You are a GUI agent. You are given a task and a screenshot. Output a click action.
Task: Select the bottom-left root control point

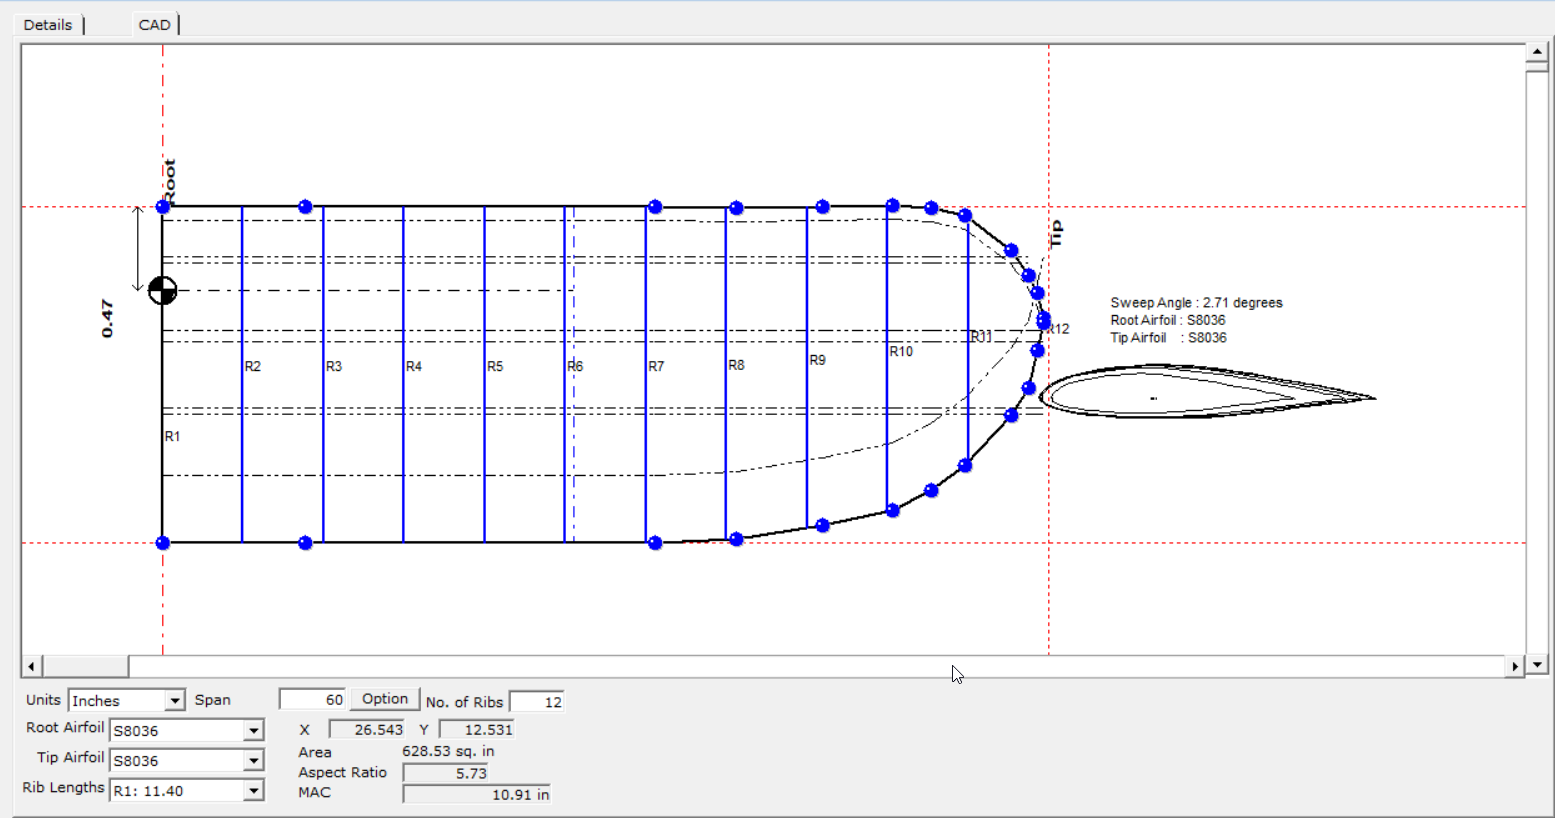pos(163,543)
